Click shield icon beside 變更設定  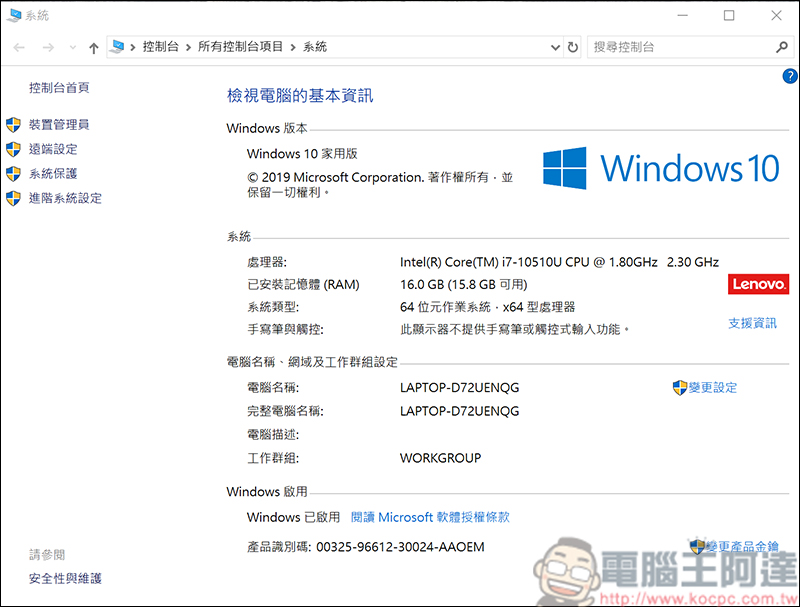point(680,388)
